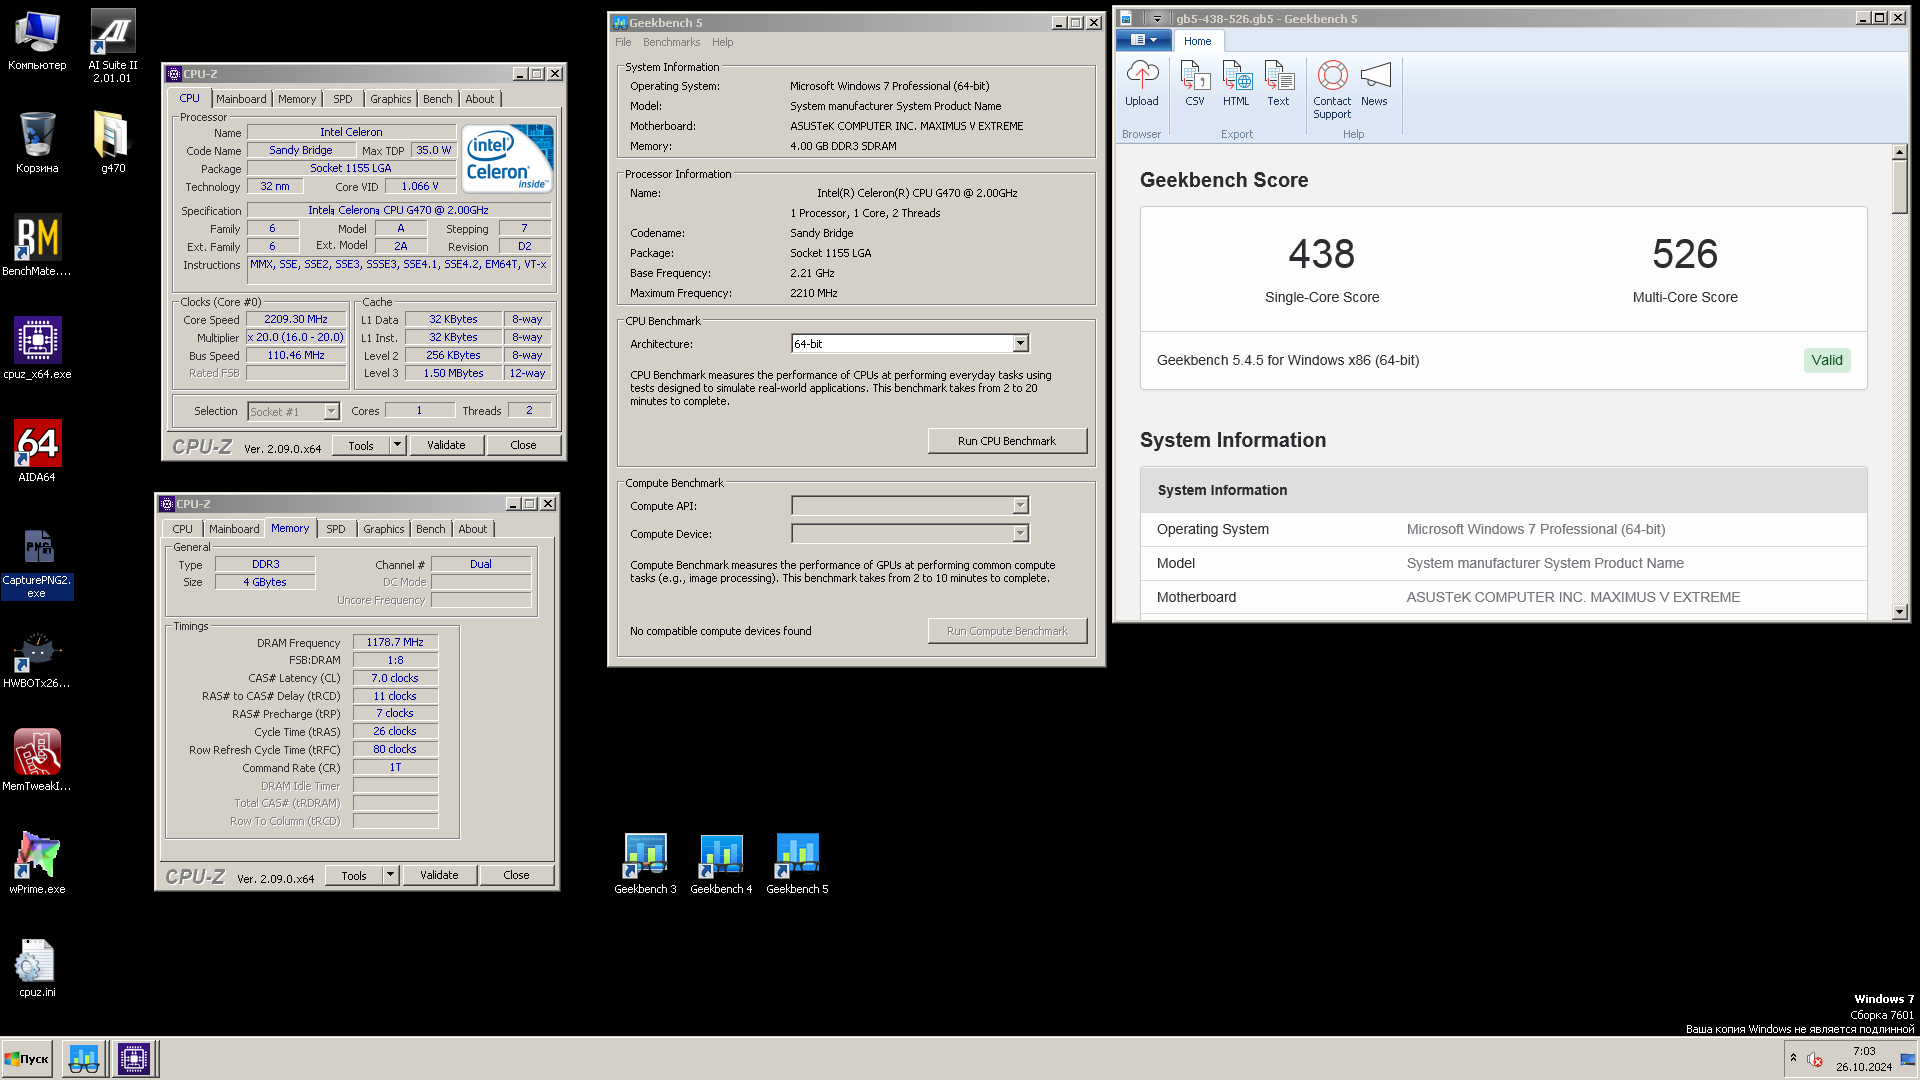Open quick access toolbar dropdown arrow

tap(1157, 19)
